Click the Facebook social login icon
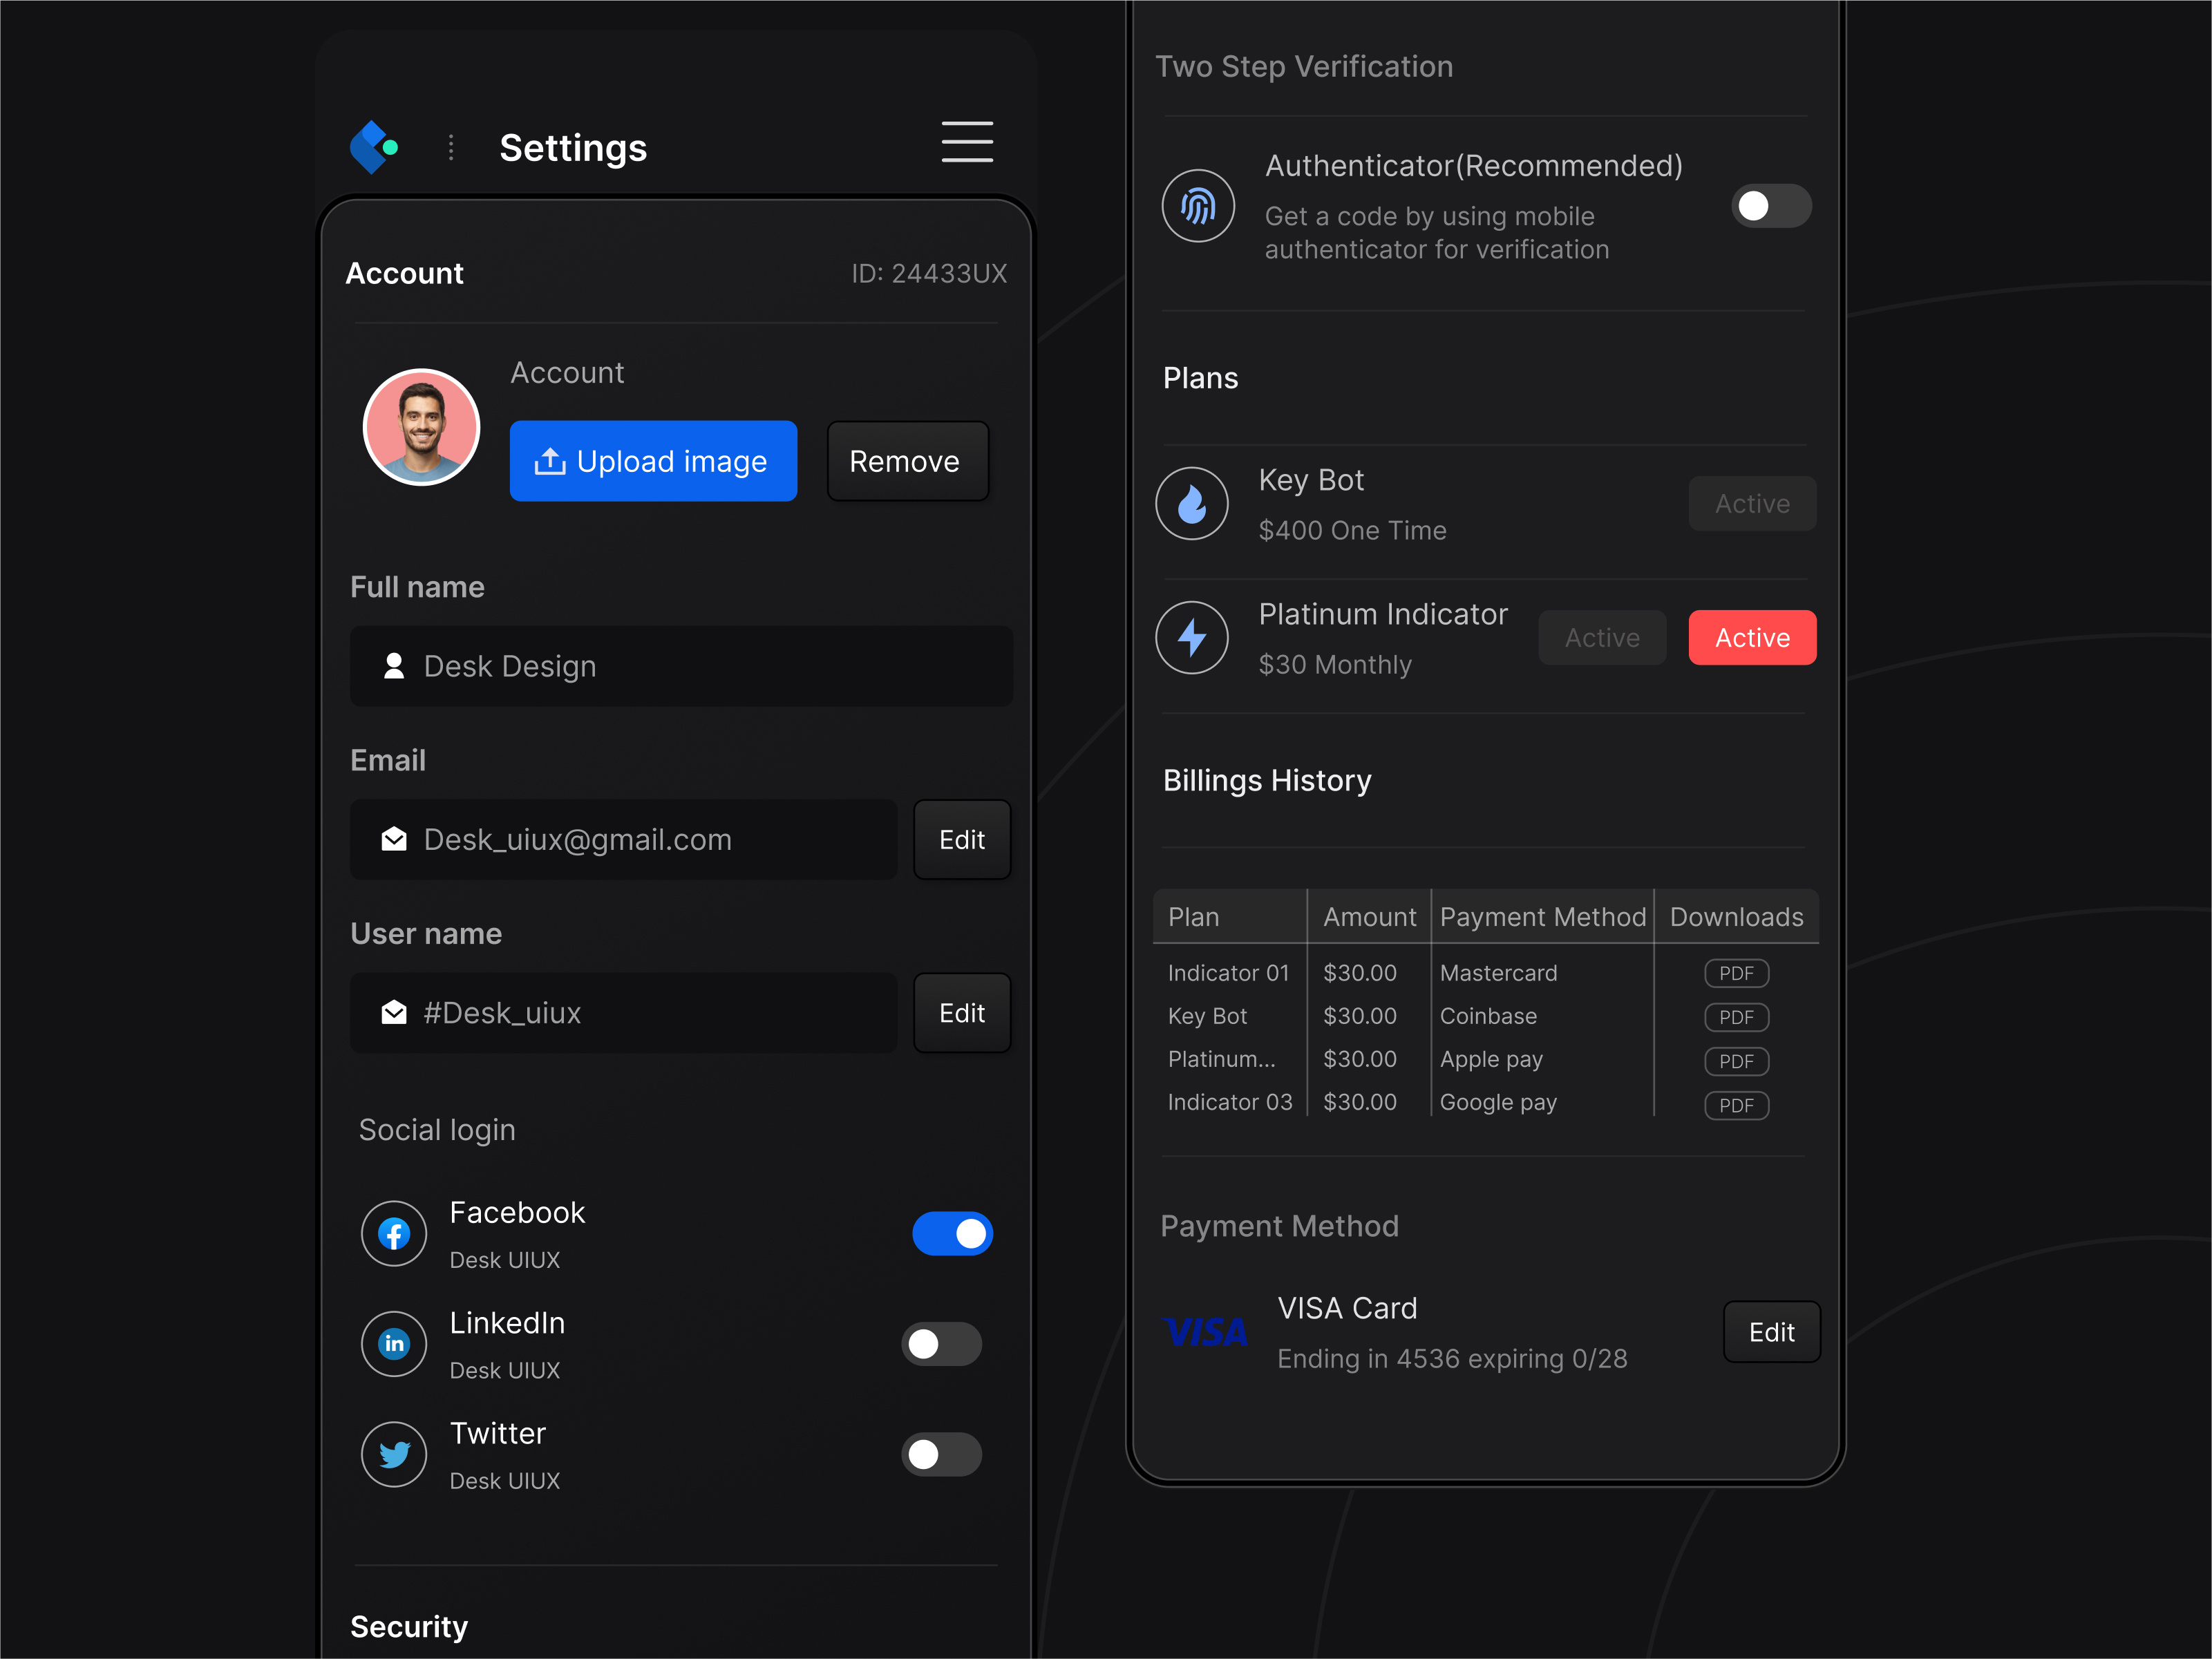The width and height of the screenshot is (2212, 1659). (393, 1234)
